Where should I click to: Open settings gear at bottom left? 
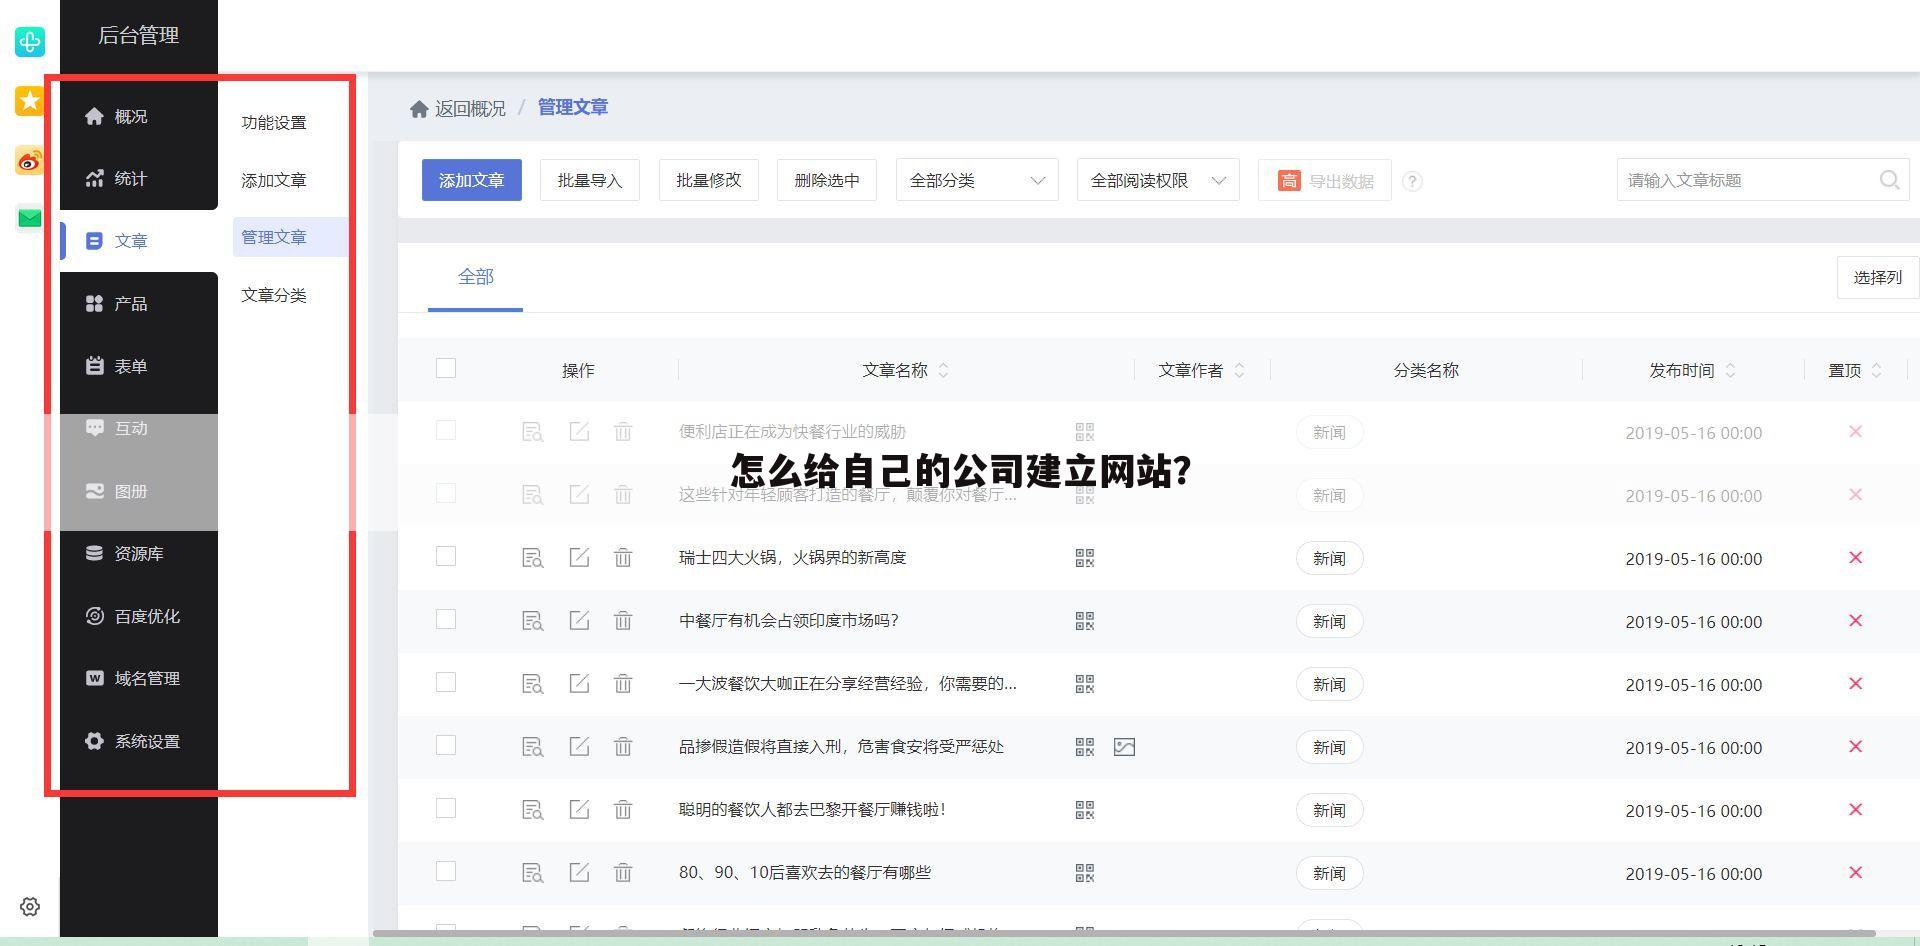[30, 906]
